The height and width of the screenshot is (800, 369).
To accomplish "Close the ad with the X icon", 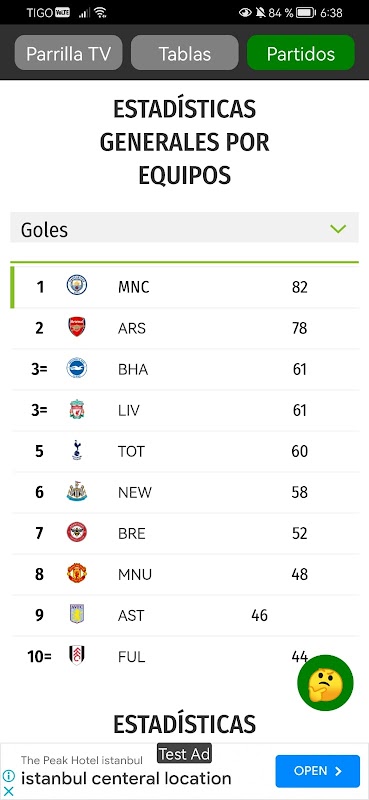I will tap(8, 791).
